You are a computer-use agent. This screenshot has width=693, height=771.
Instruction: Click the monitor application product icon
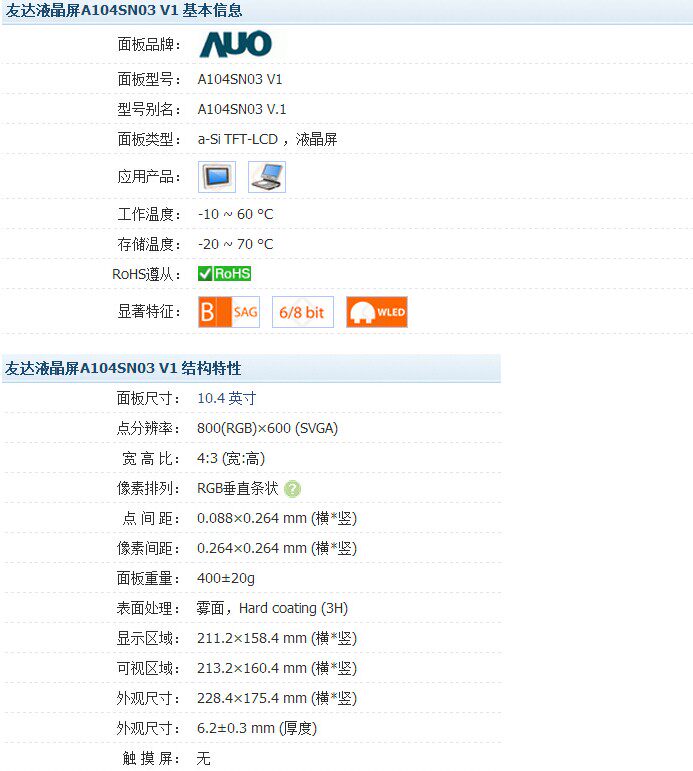[217, 177]
